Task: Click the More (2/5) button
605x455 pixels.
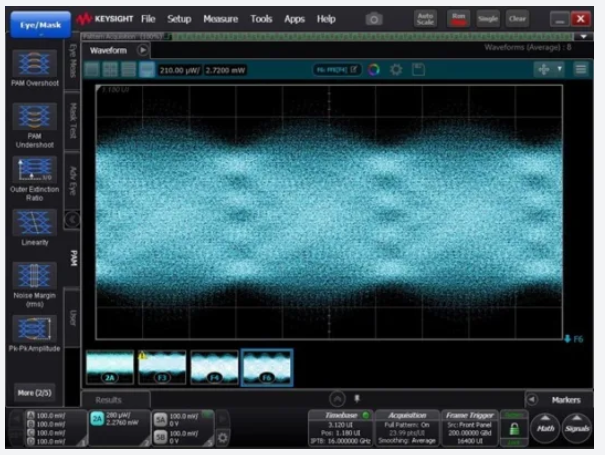Action: click(35, 393)
